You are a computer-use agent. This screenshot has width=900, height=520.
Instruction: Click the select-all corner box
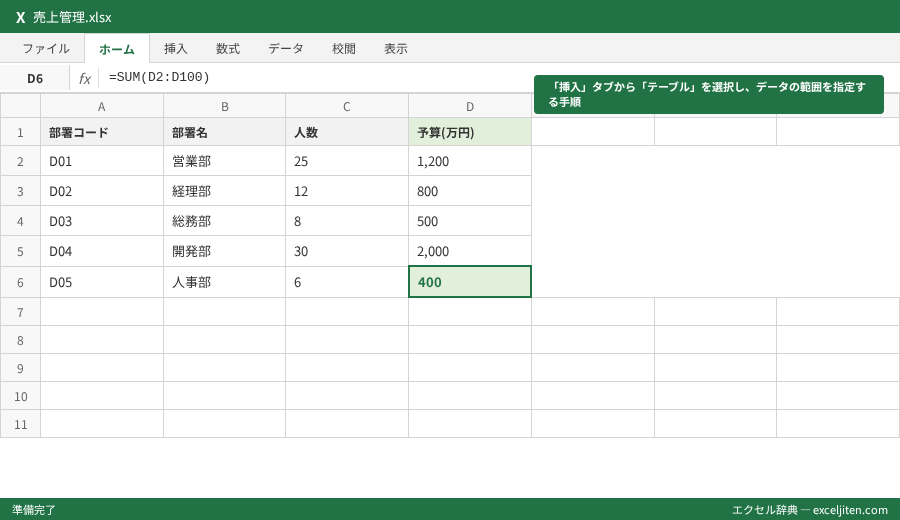pyautogui.click(x=20, y=106)
